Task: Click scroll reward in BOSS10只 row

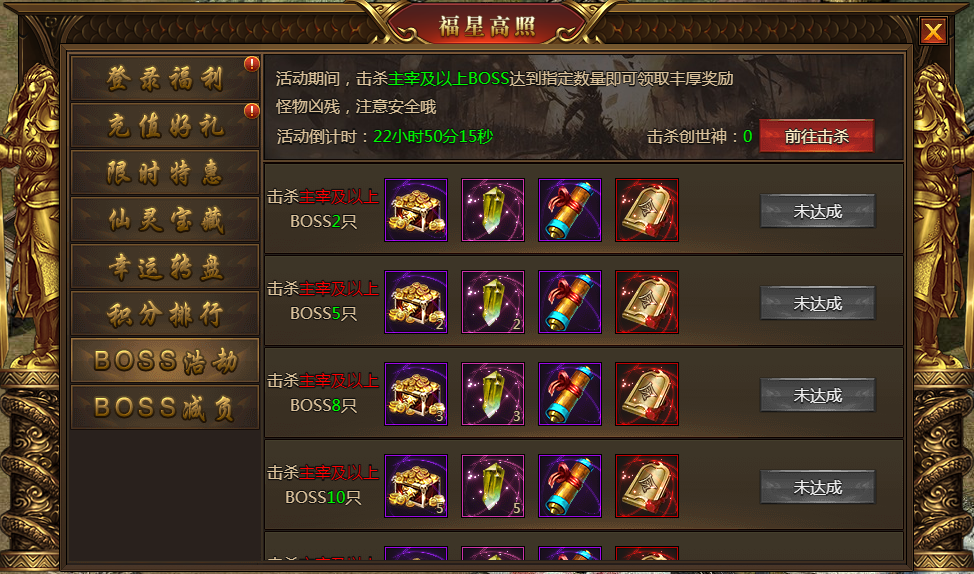Action: (x=570, y=486)
